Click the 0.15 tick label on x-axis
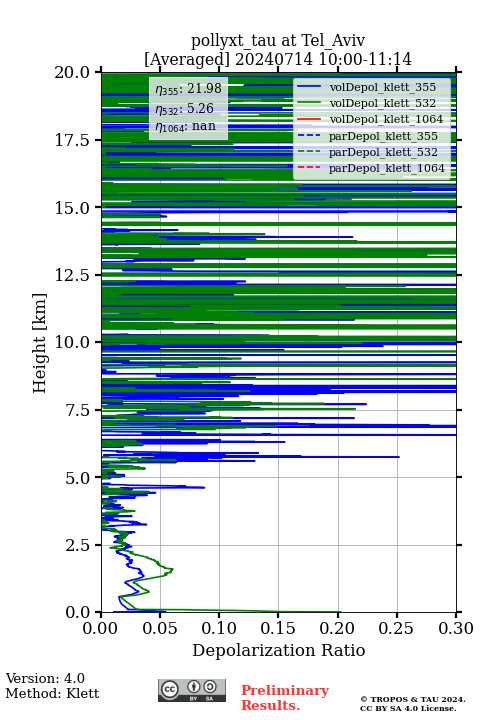The image size is (480, 720). click(278, 628)
